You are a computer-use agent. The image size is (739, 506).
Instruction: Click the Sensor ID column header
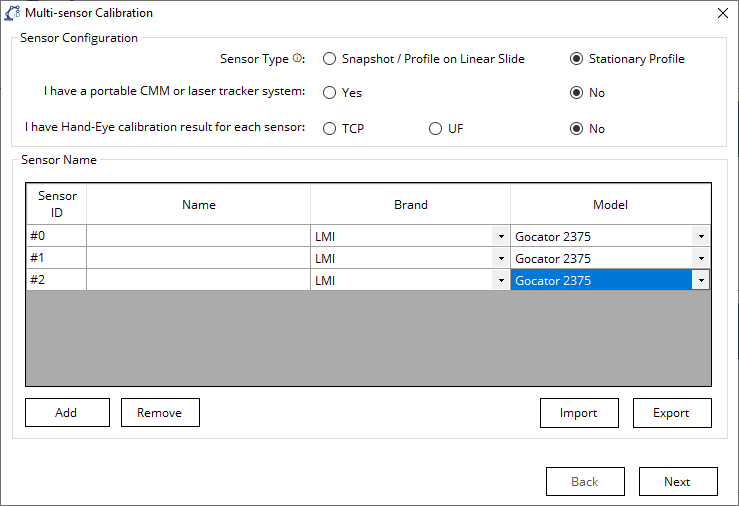pyautogui.click(x=57, y=204)
